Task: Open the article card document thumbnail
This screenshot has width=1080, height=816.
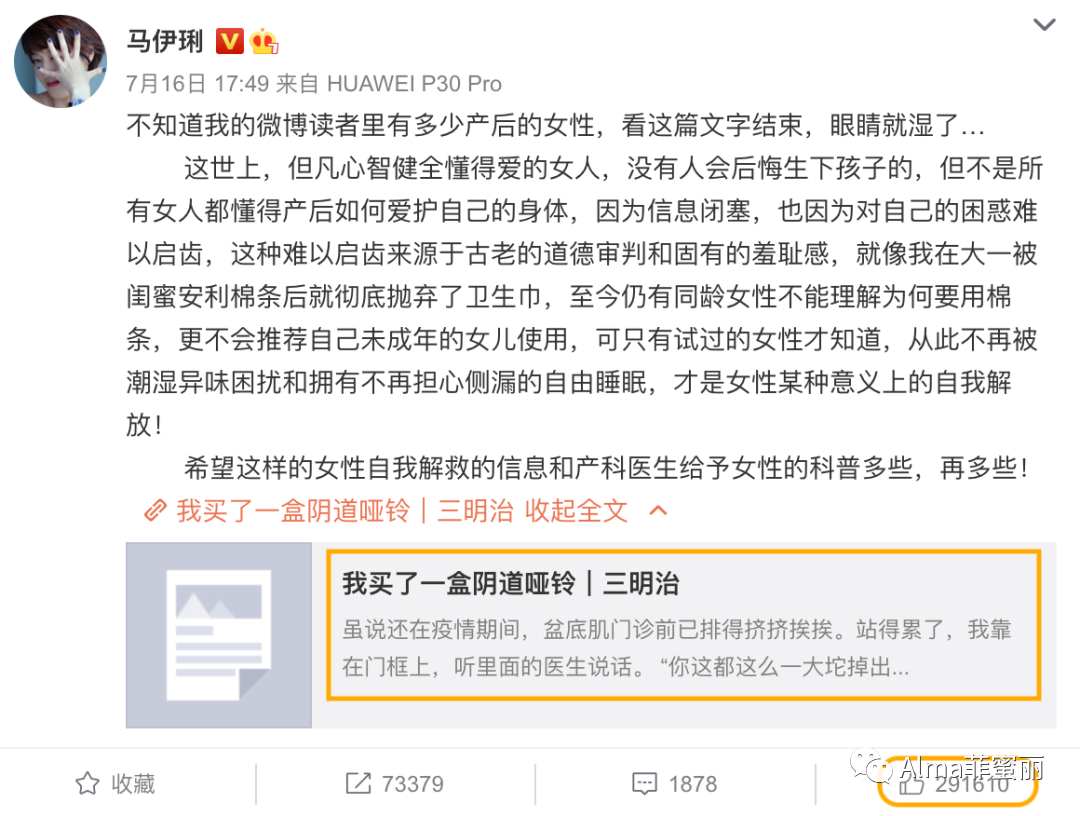Action: click(x=218, y=635)
